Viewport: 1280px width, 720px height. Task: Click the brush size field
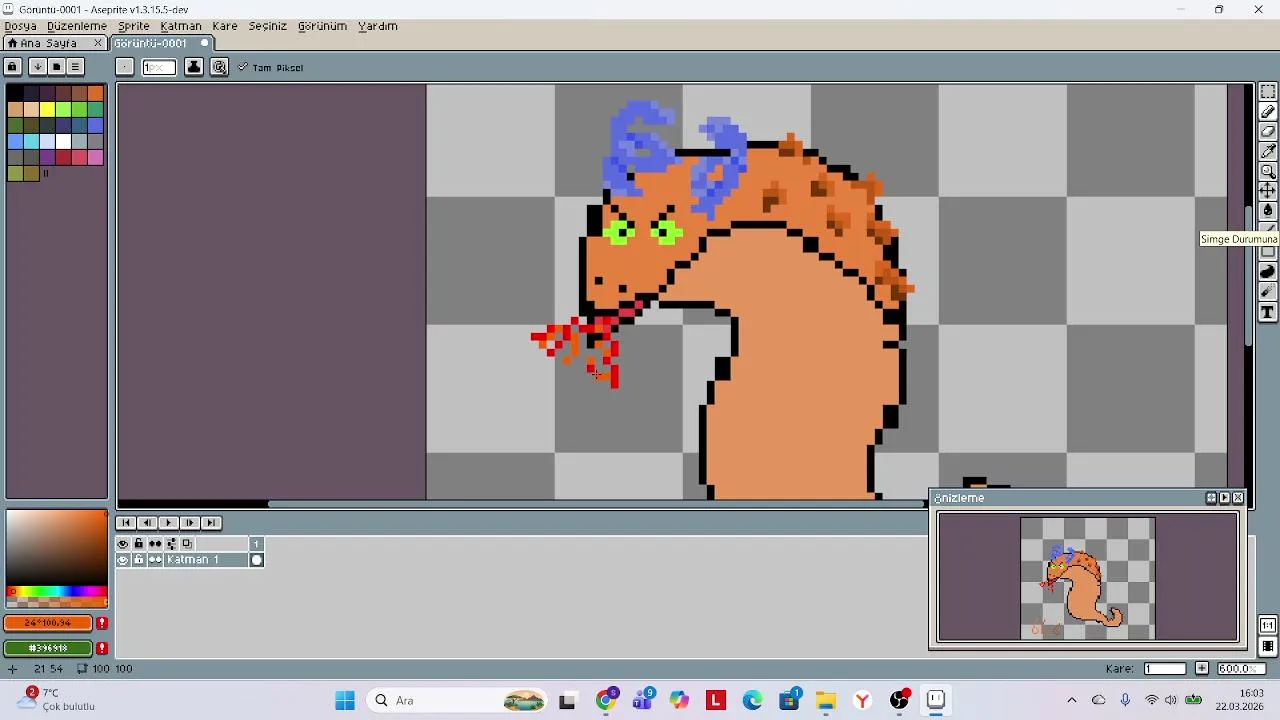[159, 67]
